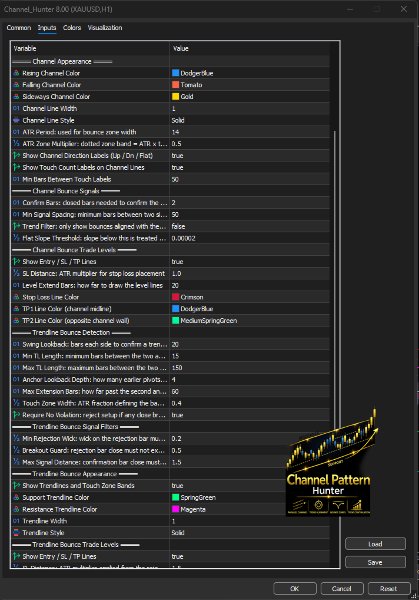Click the Tomato swatch for Falling Channel Color

[176, 85]
